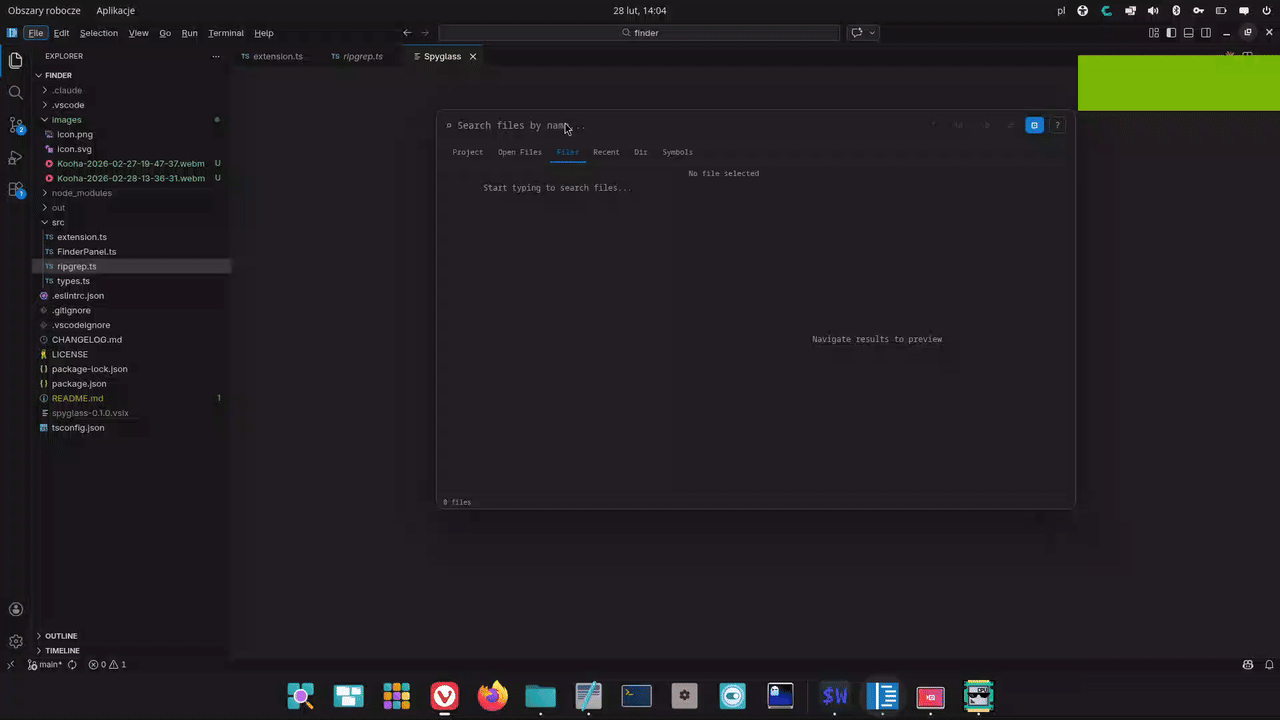Click the Manage gear icon at sidebar bottom
Screen dimensions: 1280x720
[15, 641]
